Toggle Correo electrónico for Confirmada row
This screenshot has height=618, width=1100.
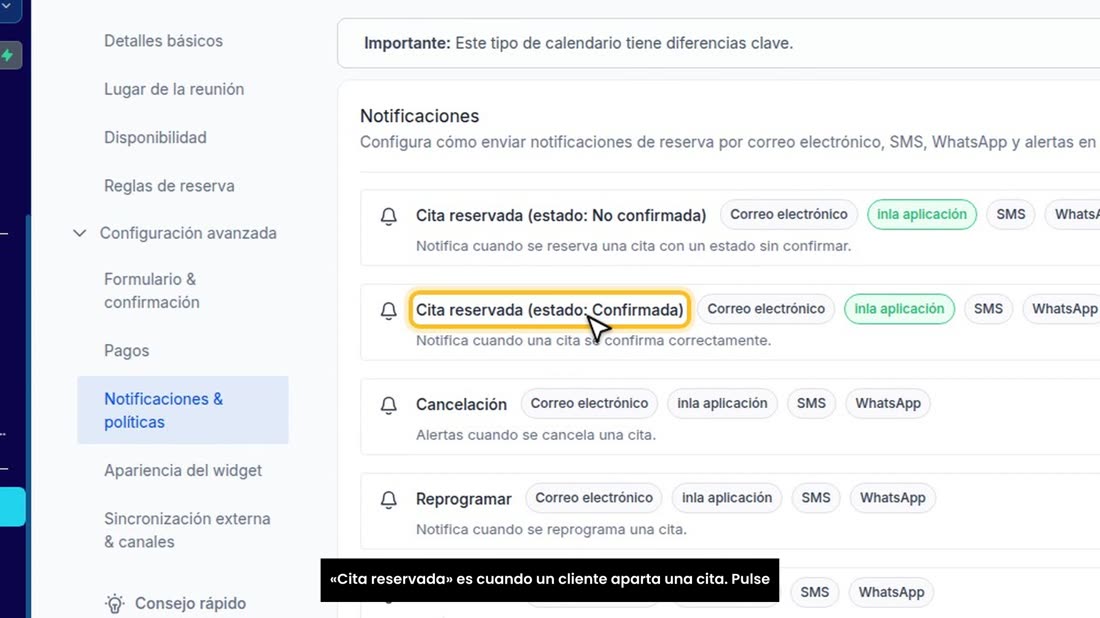(x=766, y=309)
